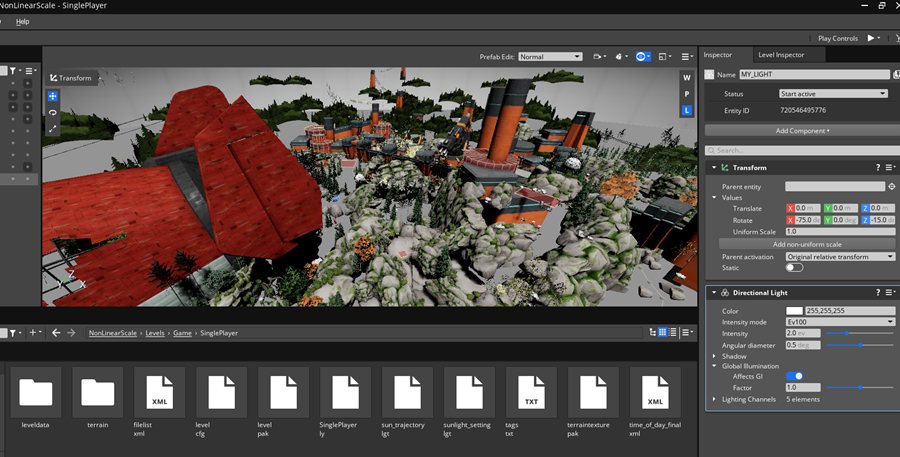900x457 pixels.
Task: Open the Status dropdown
Action: pyautogui.click(x=833, y=94)
